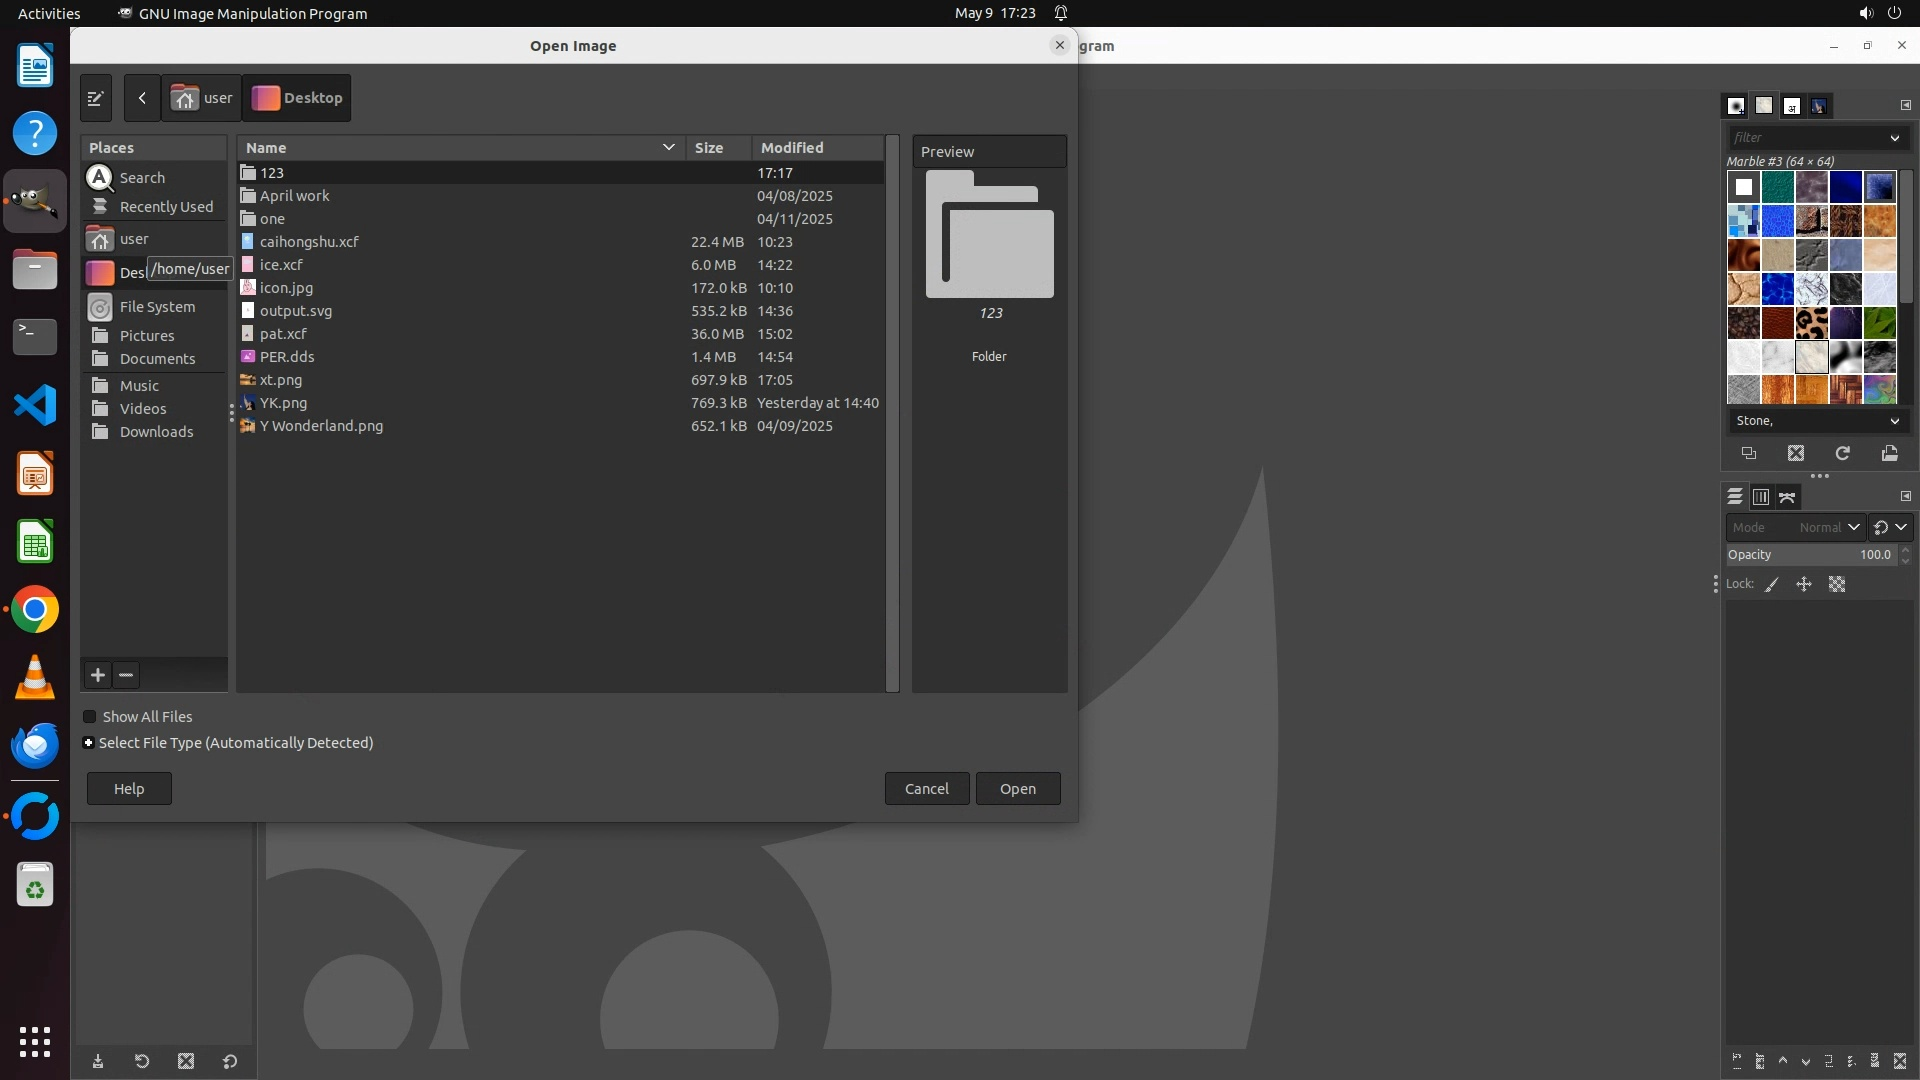Click open pattern as image icon
The image size is (1920, 1080).
click(1889, 454)
